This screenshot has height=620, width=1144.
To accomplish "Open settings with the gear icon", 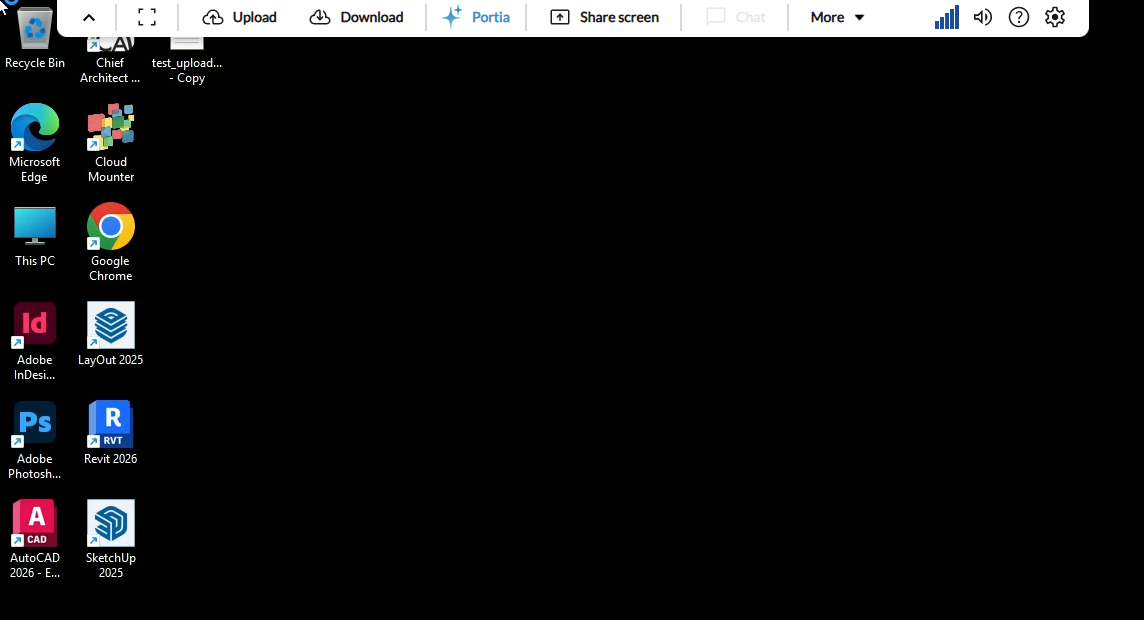I will pyautogui.click(x=1055, y=18).
